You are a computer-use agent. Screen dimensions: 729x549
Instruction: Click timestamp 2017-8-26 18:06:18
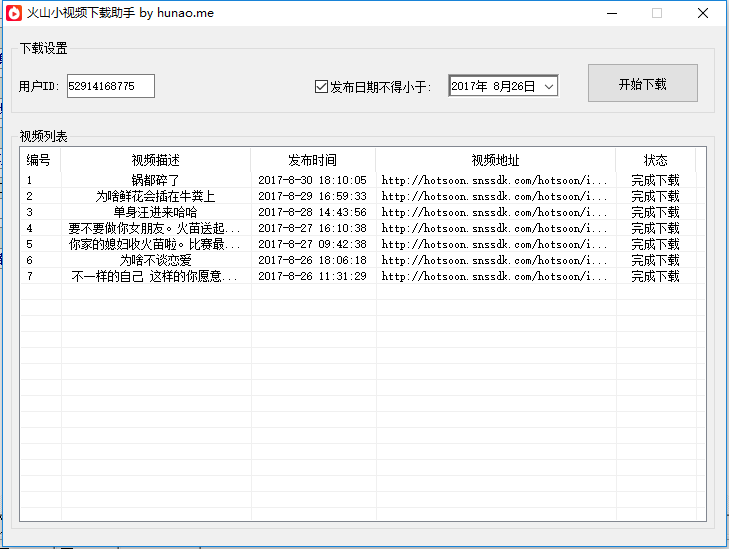coord(312,260)
